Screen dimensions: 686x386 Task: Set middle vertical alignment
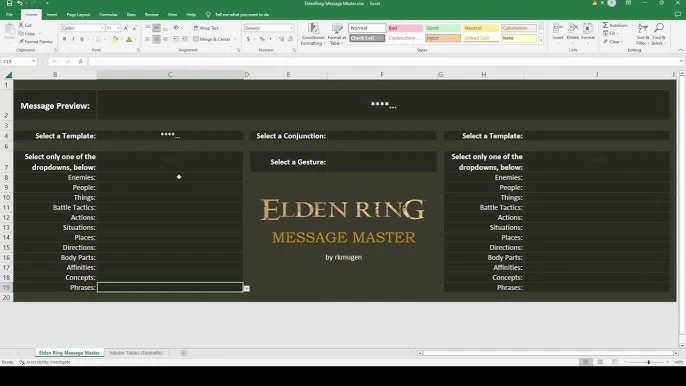click(x=156, y=28)
